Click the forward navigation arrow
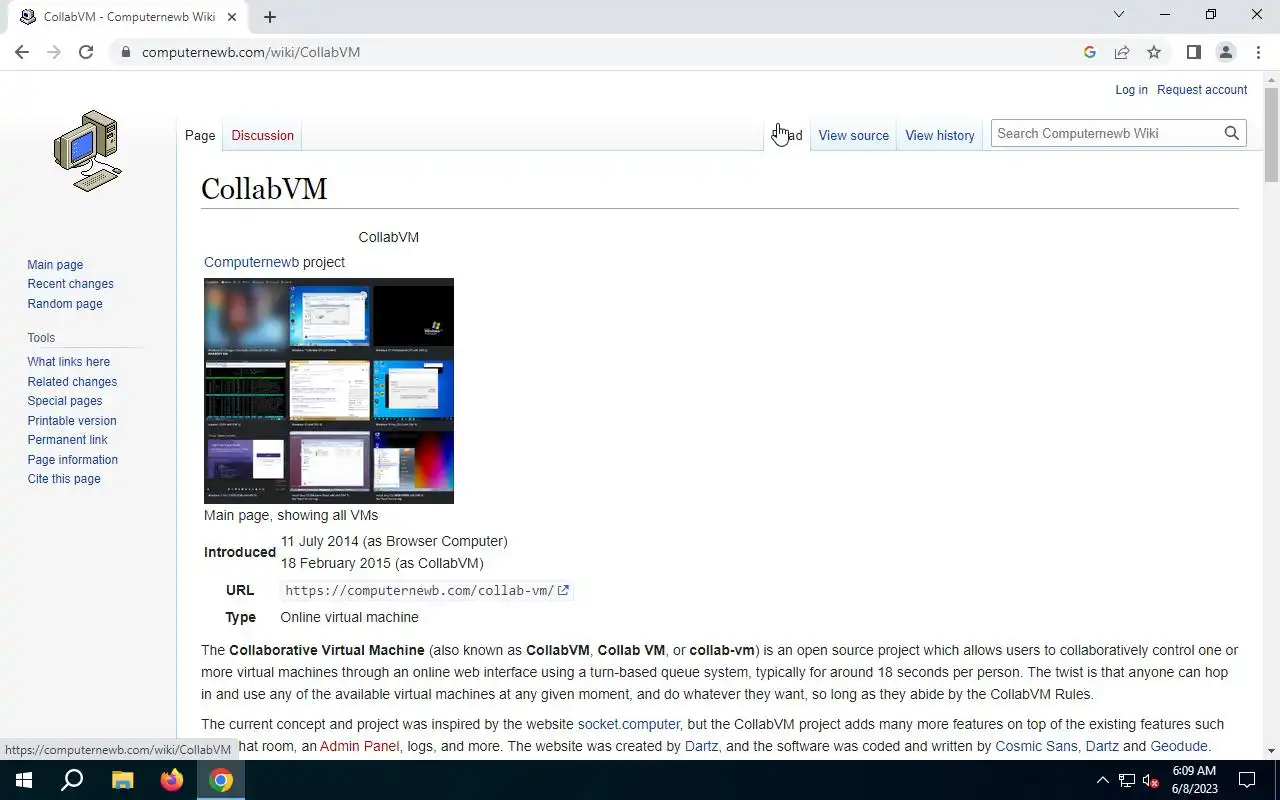The image size is (1280, 800). click(54, 52)
